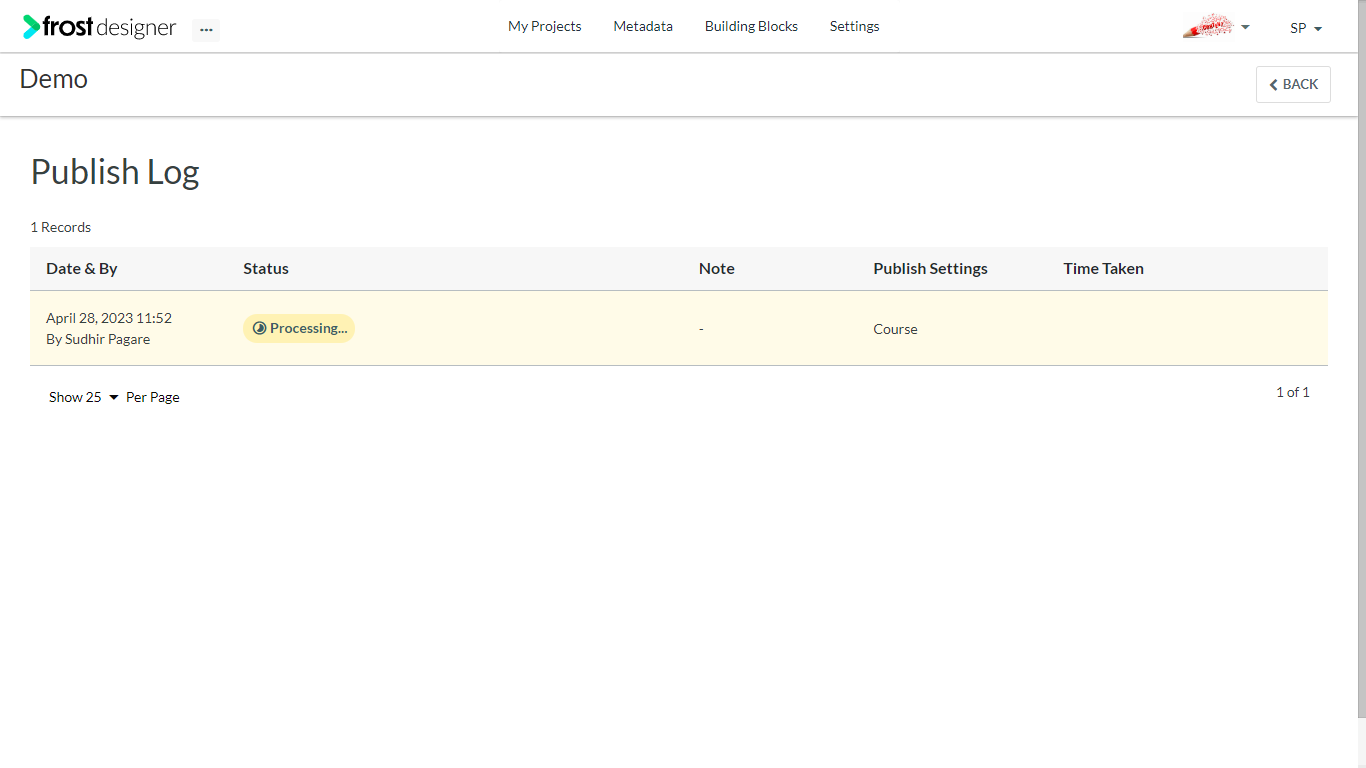Open Building Blocks
The width and height of the screenshot is (1366, 768).
point(751,26)
